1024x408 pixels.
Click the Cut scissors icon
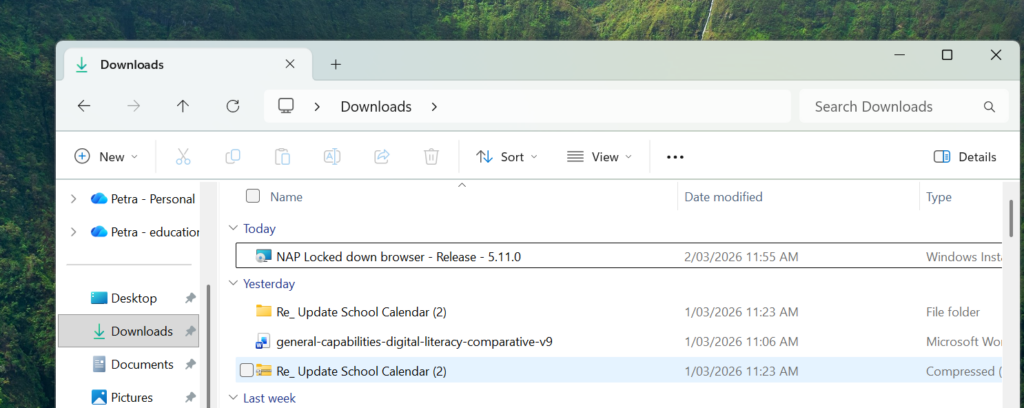(x=183, y=156)
